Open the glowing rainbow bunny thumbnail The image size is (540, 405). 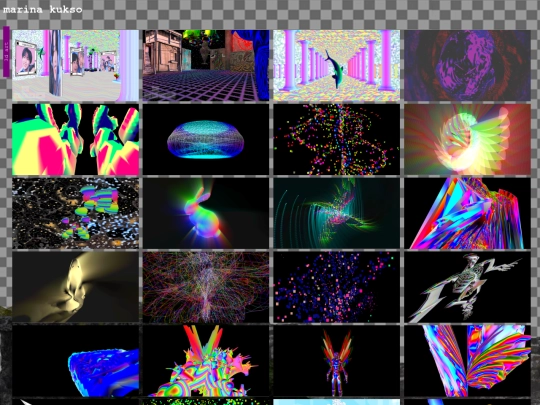pyautogui.click(x=206, y=213)
